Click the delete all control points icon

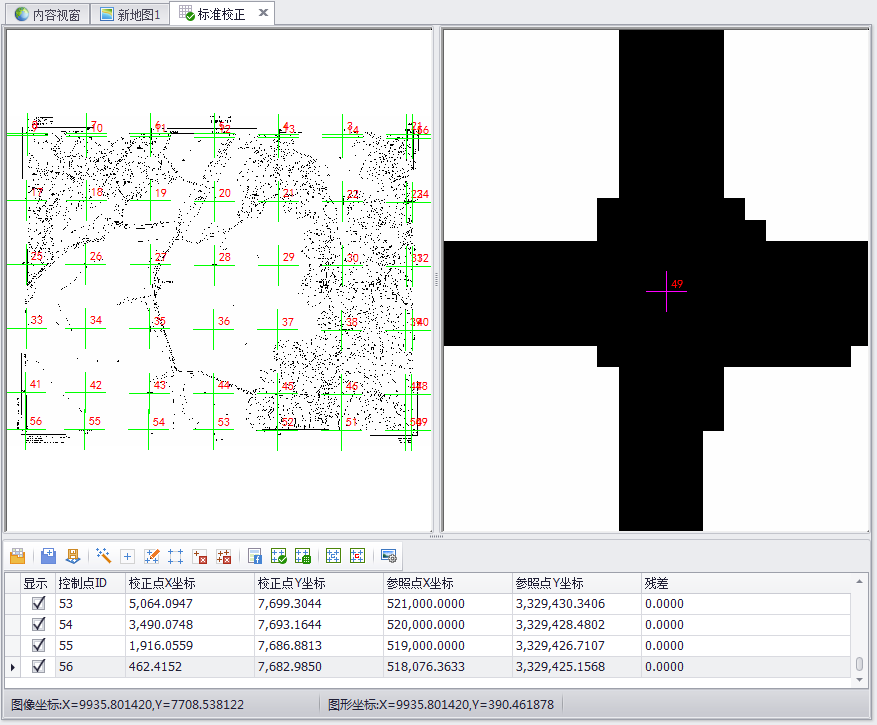pyautogui.click(x=224, y=556)
